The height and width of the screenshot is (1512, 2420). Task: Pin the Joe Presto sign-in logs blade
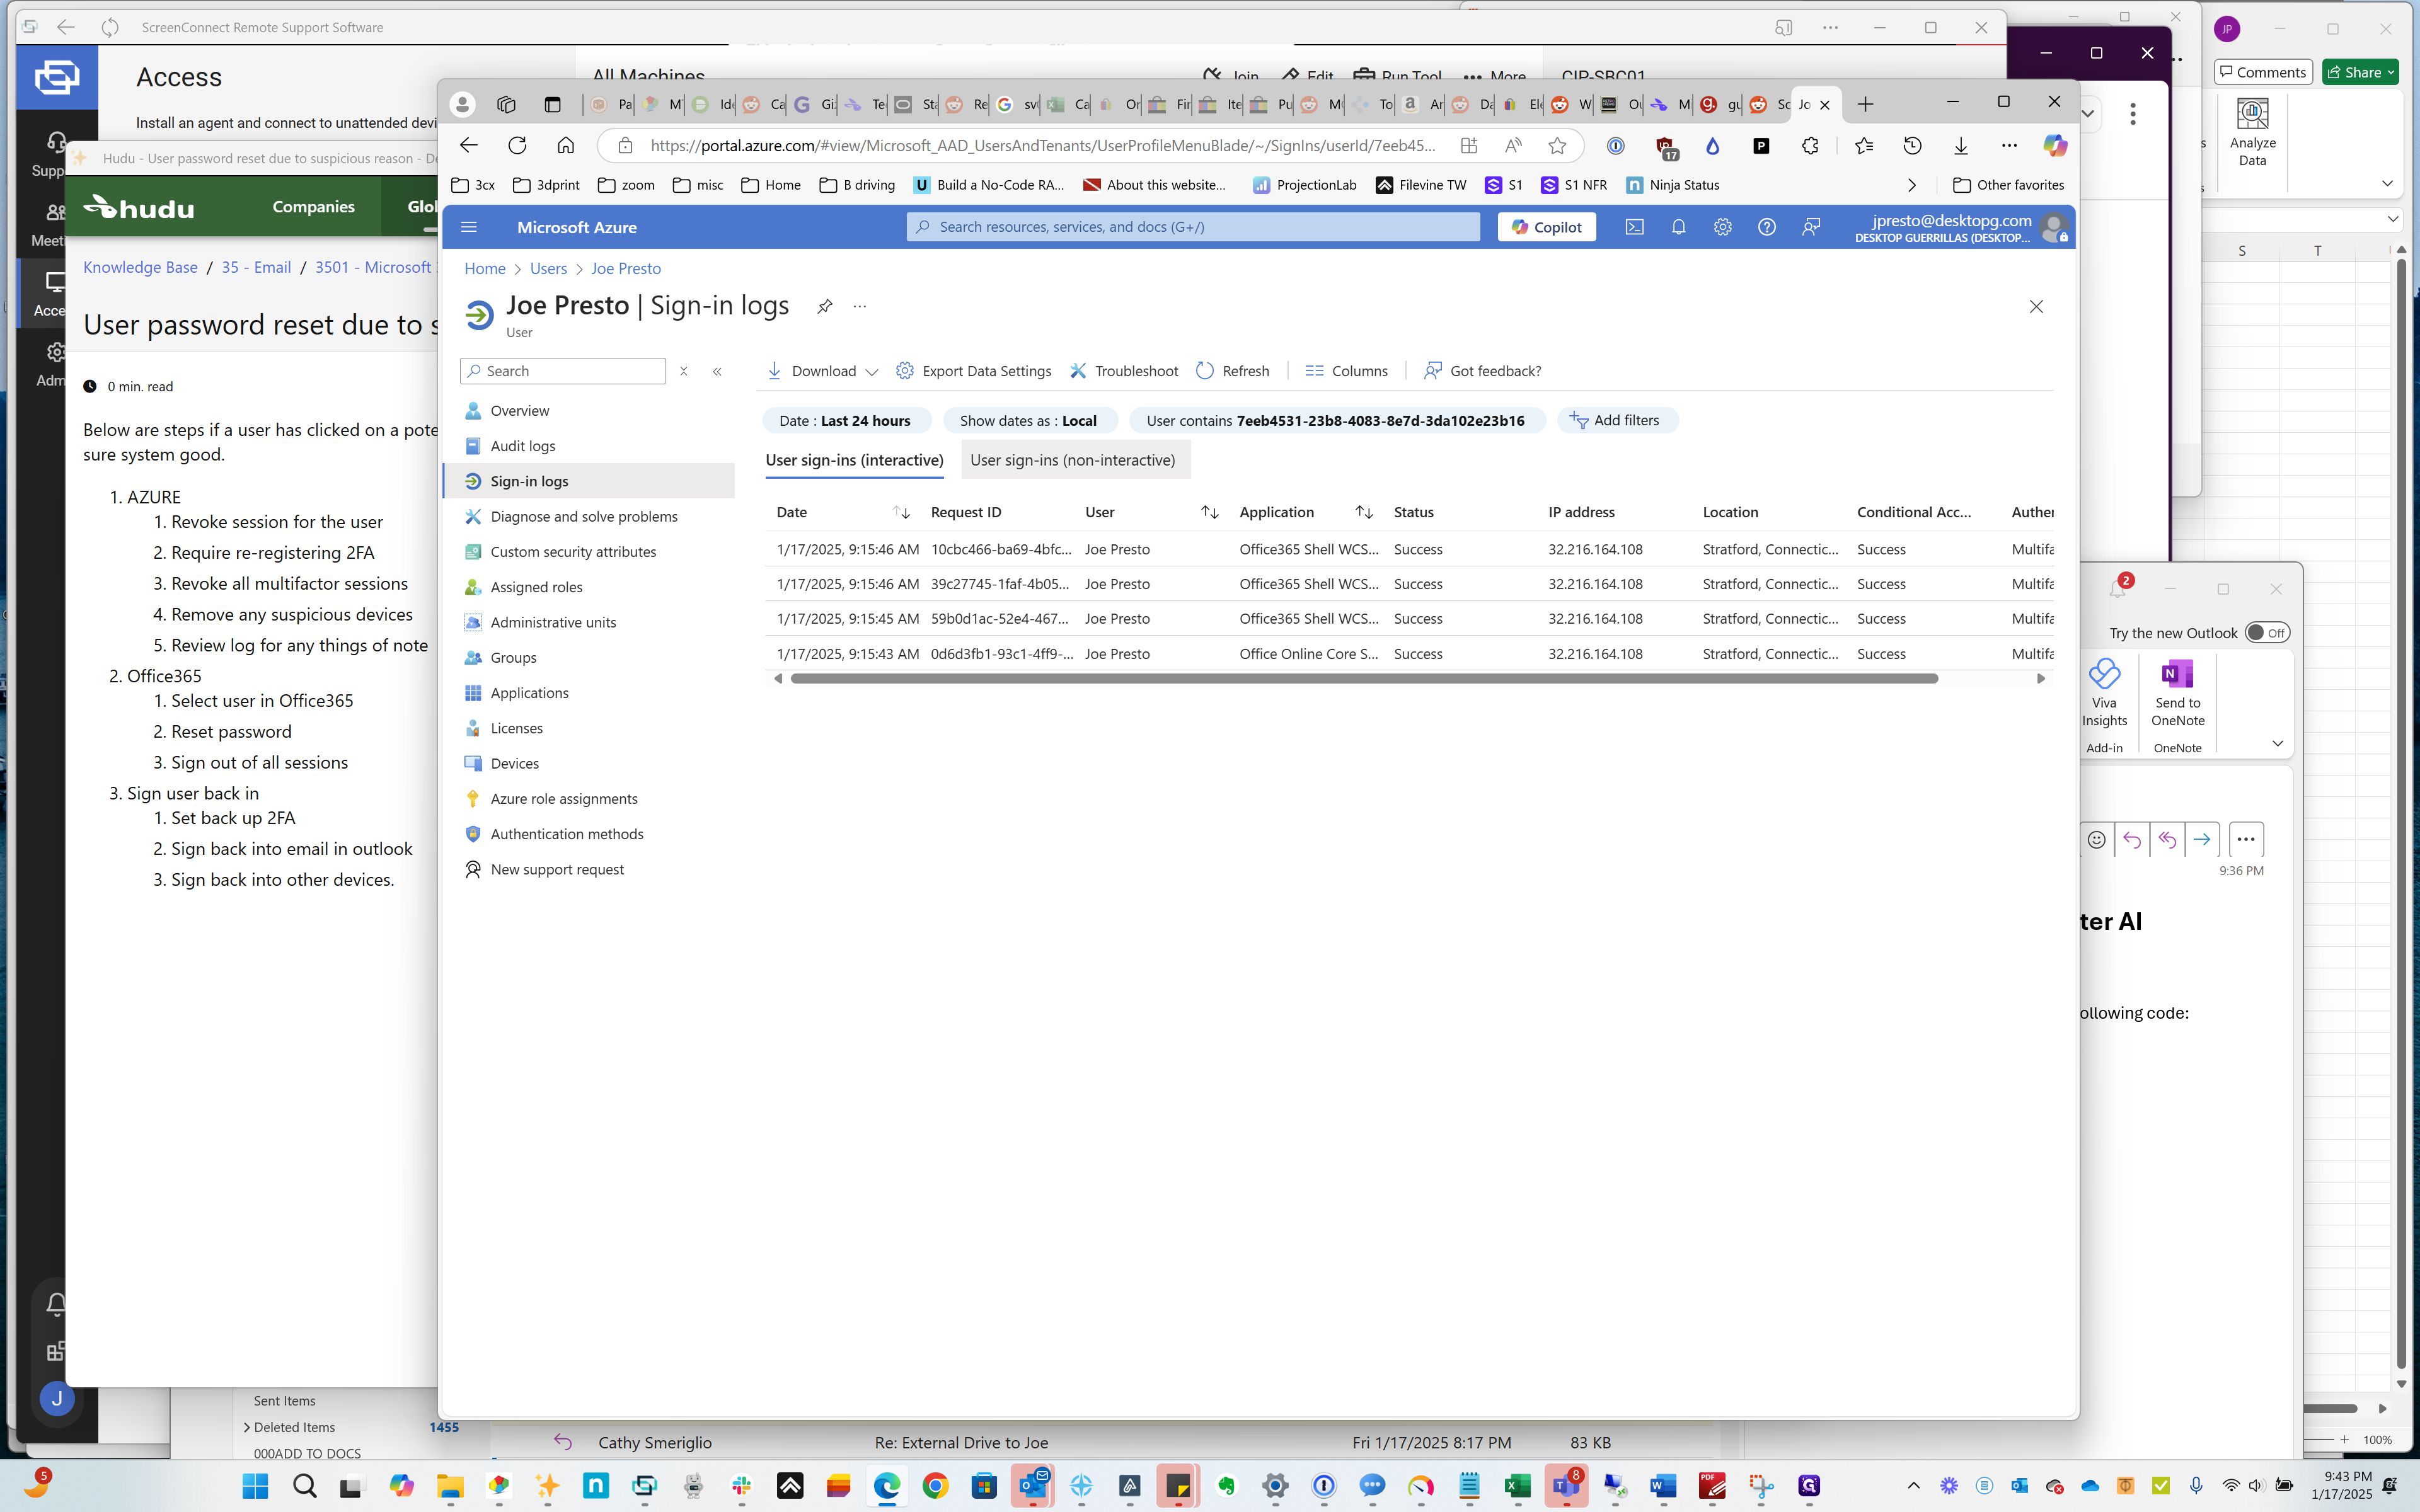pyautogui.click(x=825, y=306)
